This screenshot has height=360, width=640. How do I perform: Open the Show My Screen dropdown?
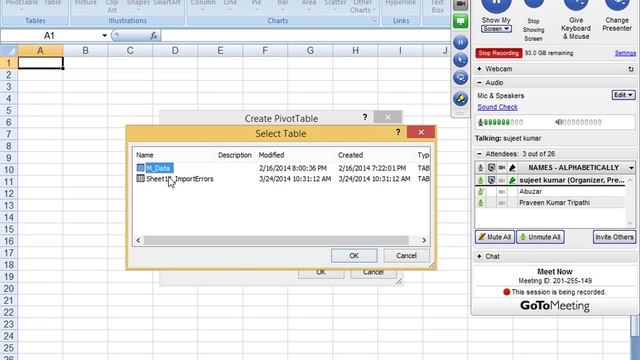pos(496,29)
